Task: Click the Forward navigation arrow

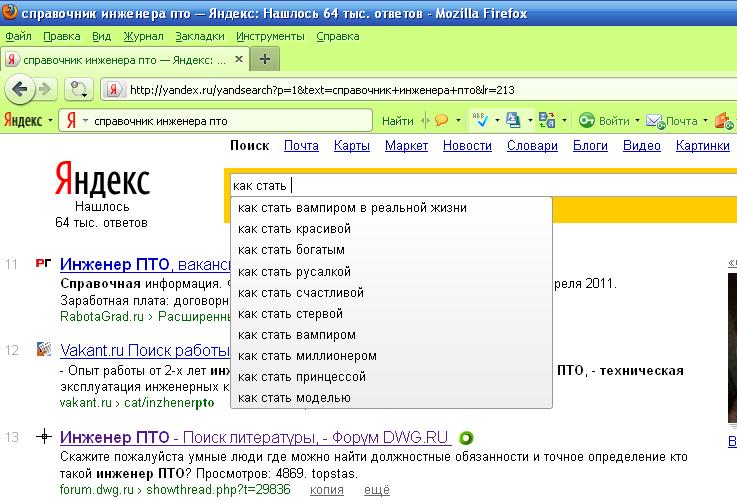Action: coord(45,89)
